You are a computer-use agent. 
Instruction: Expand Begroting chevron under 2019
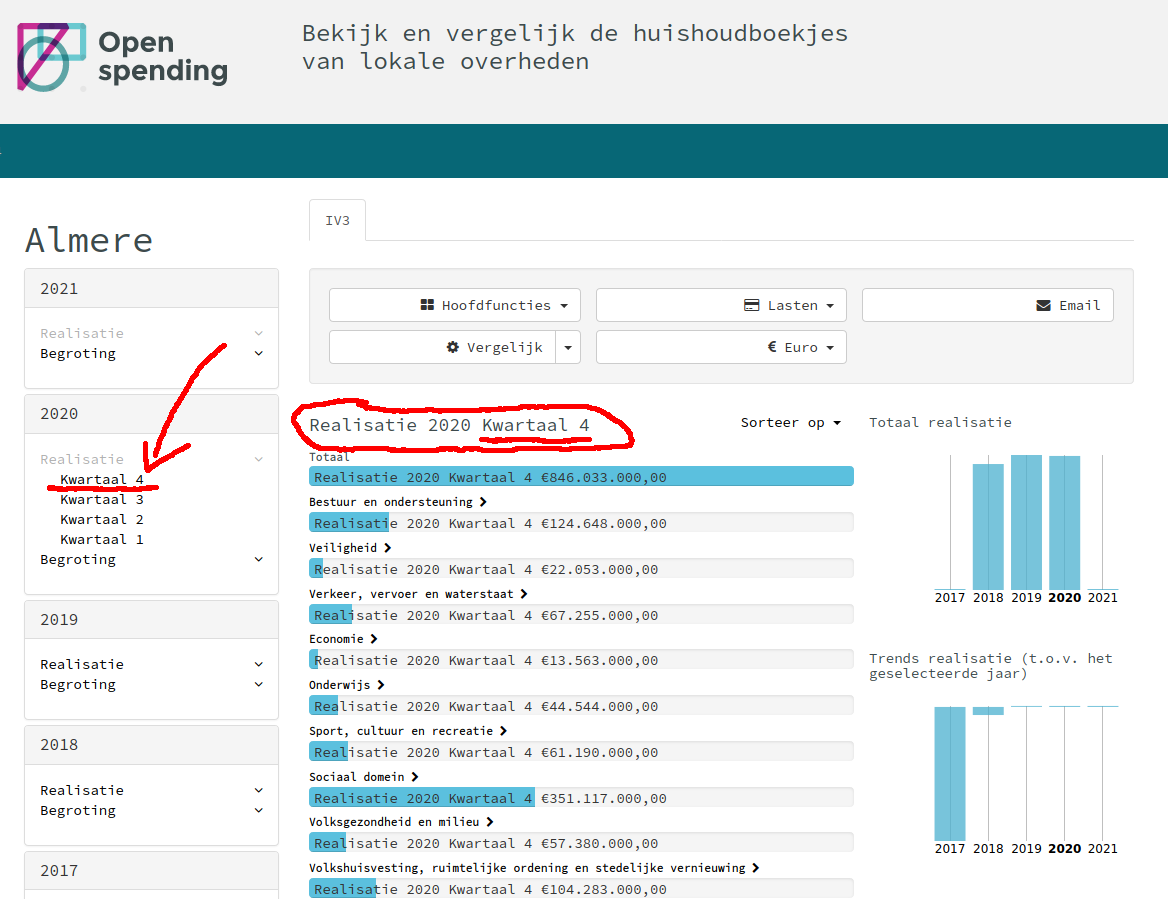pos(258,684)
